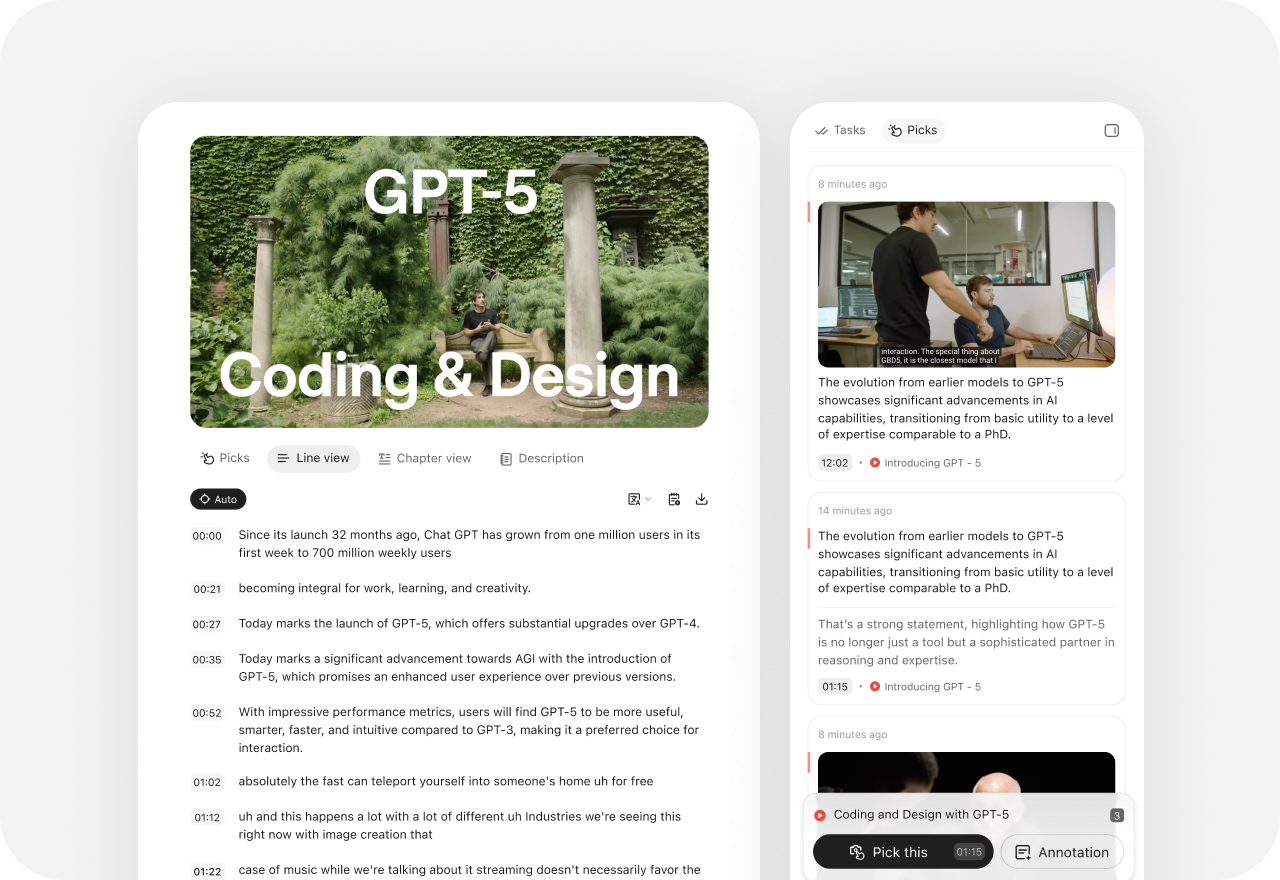
Task: Jump to timestamp 00:21 in transcript
Action: coord(207,589)
